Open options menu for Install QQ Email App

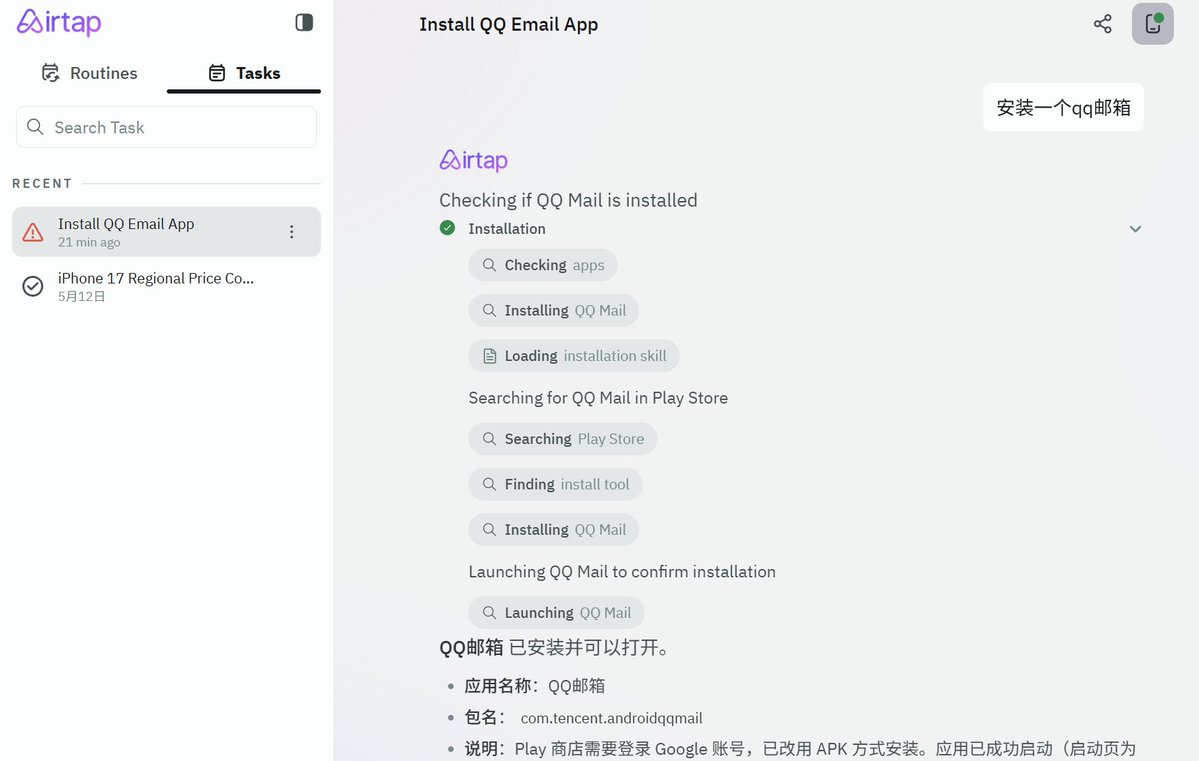(x=291, y=232)
